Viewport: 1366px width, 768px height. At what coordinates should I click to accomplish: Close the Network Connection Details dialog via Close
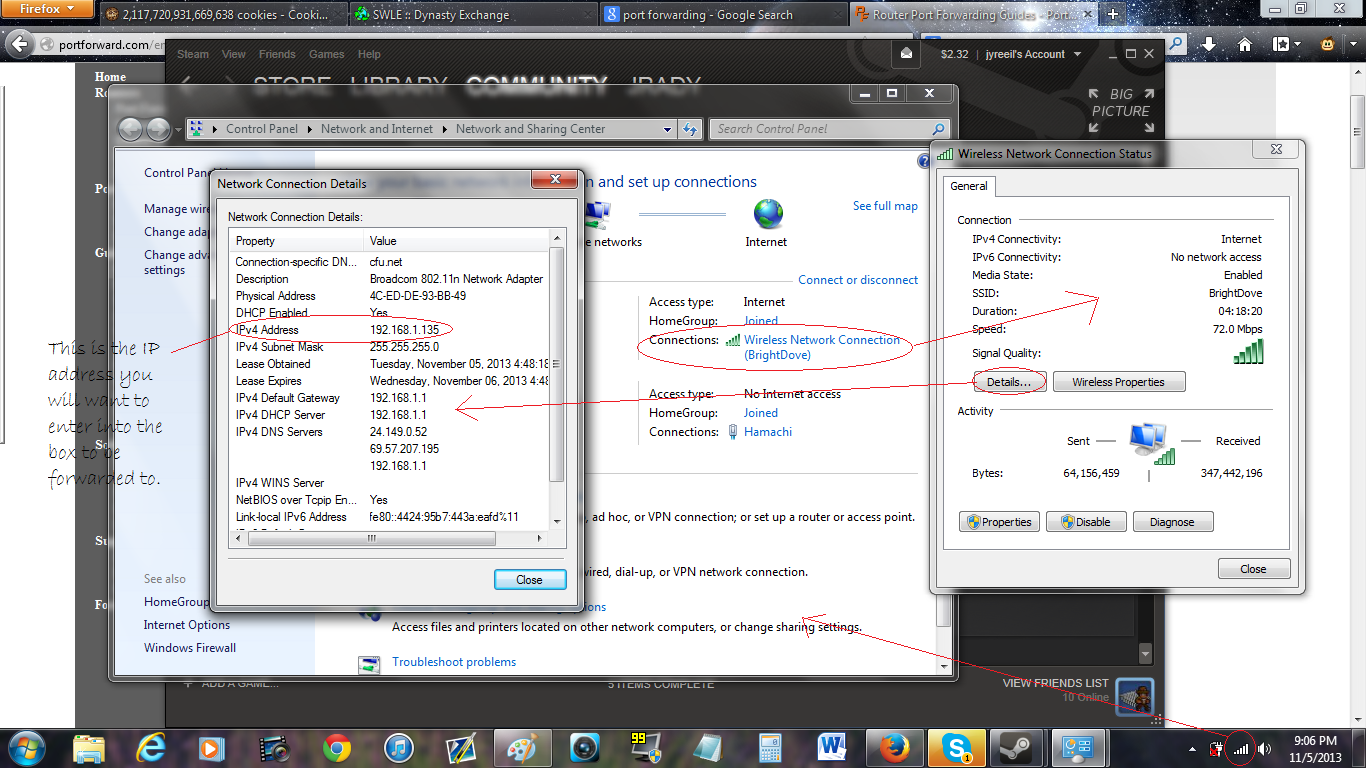(x=530, y=580)
